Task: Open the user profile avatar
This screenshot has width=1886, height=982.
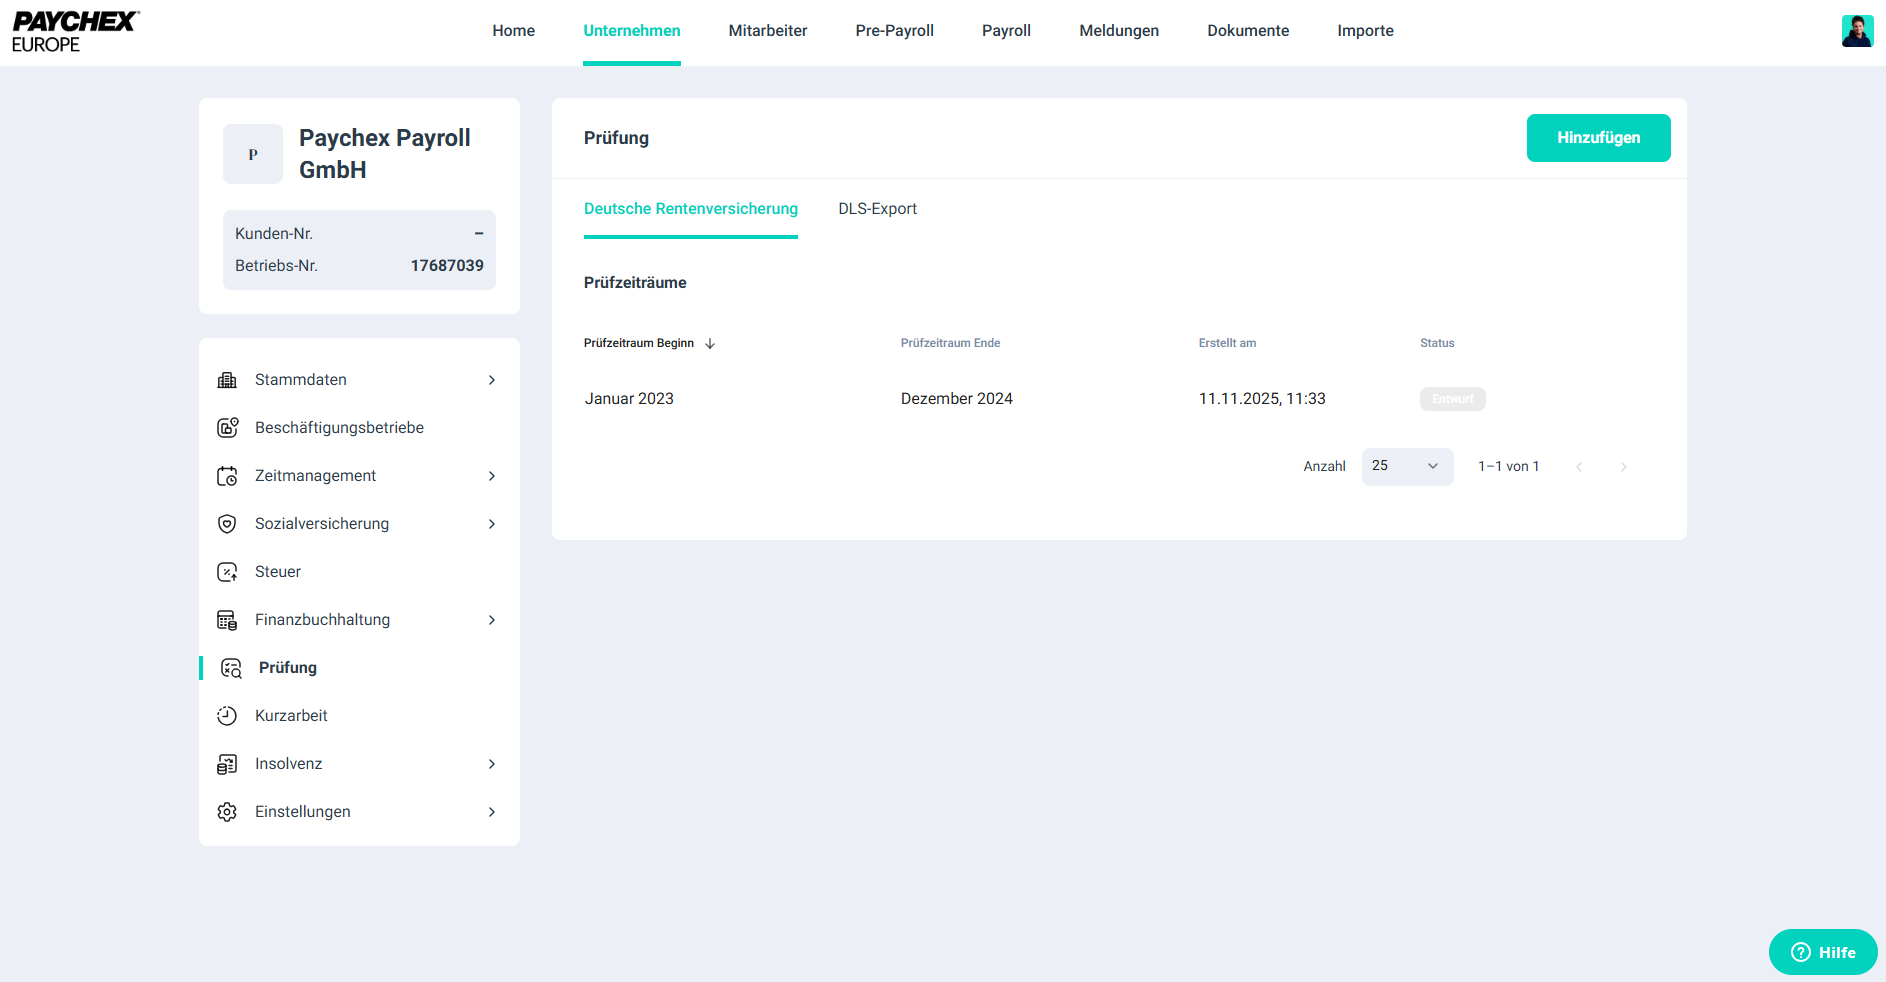Action: click(x=1857, y=31)
